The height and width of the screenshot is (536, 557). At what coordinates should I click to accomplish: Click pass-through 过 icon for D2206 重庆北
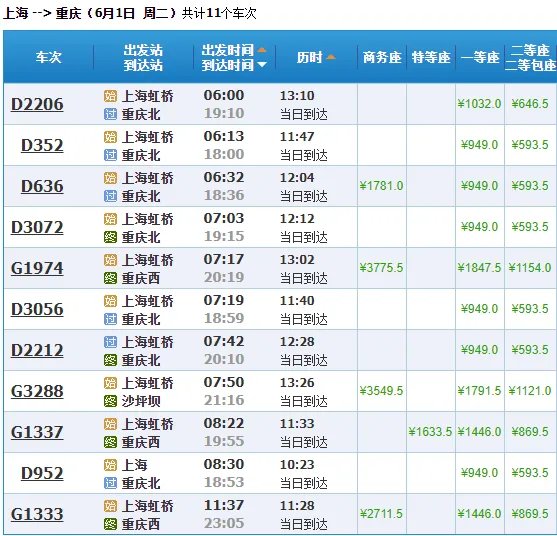pos(110,114)
